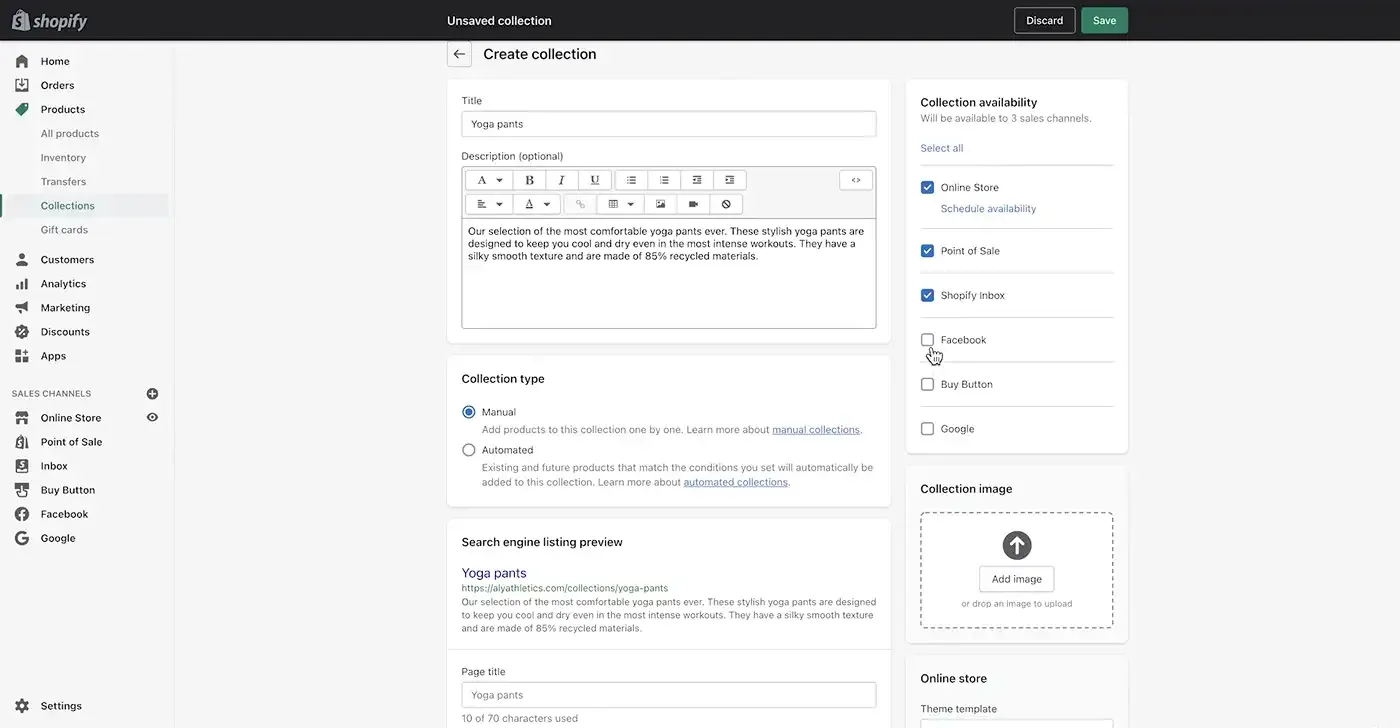Click the Add image button for collection image

(1016, 579)
